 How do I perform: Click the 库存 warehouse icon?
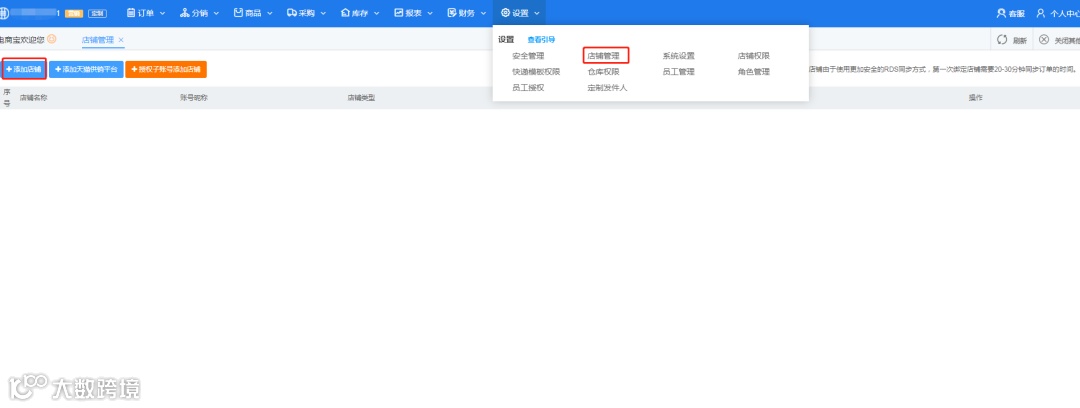346,13
